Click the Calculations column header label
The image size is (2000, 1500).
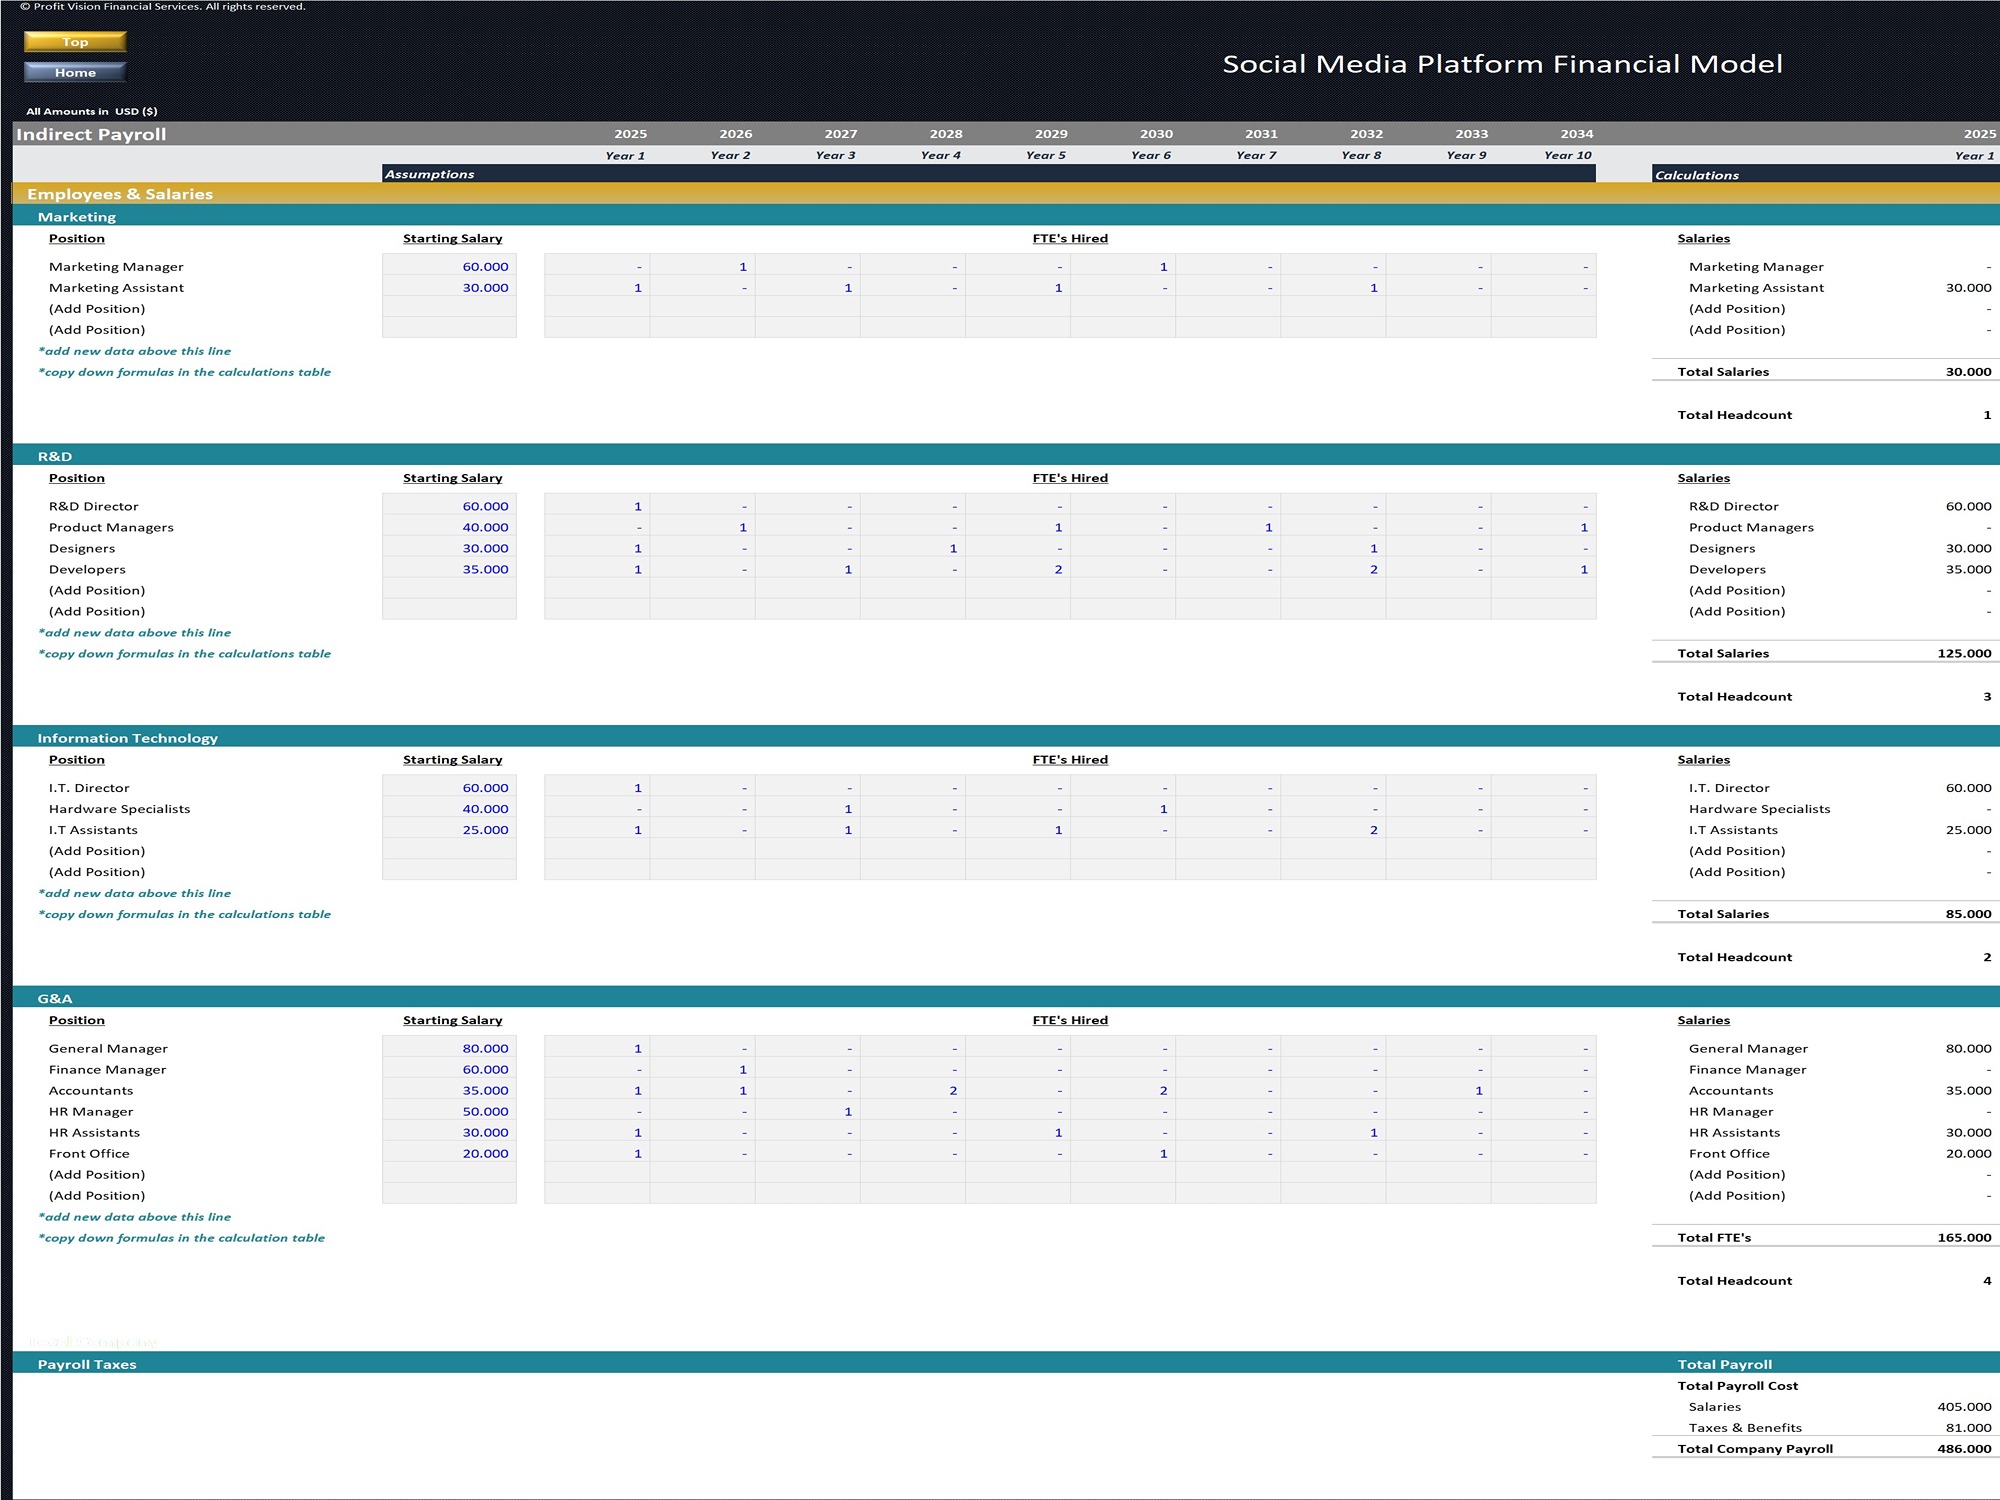point(1697,175)
